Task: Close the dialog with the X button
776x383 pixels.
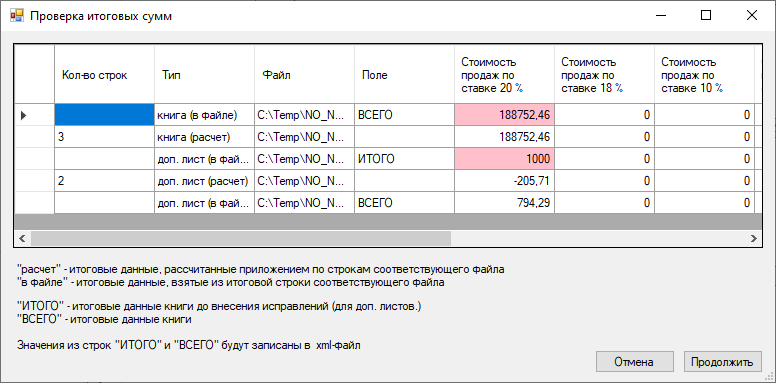Action: pyautogui.click(x=751, y=16)
